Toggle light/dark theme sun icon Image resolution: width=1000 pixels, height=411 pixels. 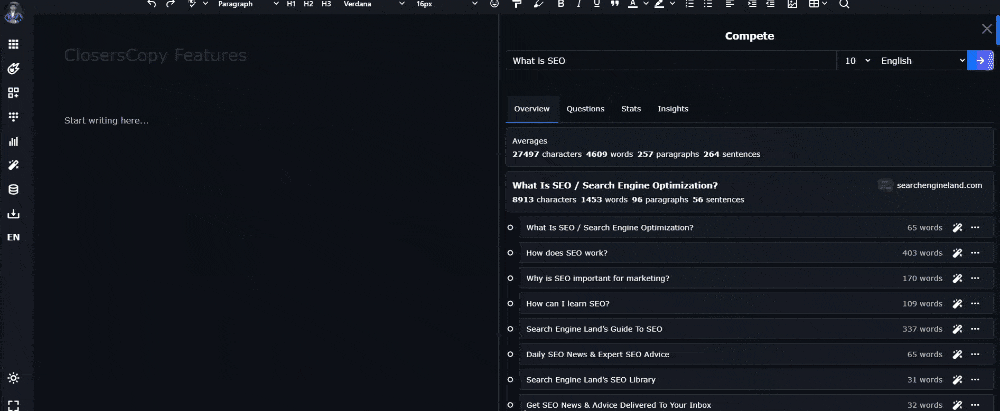pos(13,378)
